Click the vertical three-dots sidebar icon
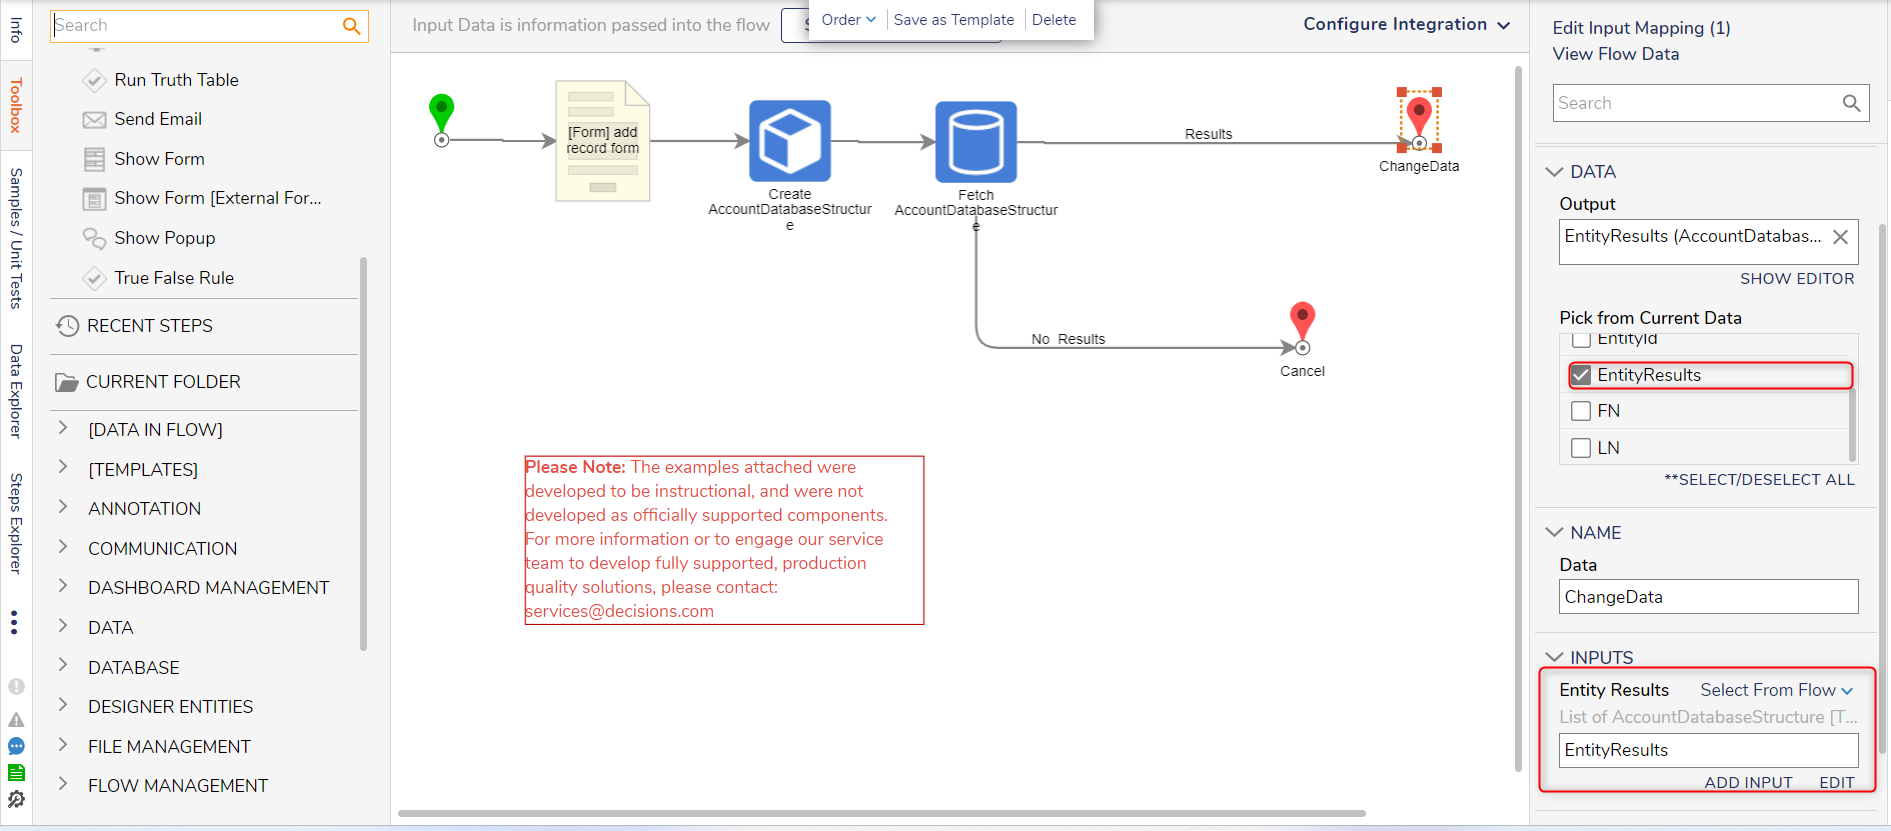The width and height of the screenshot is (1891, 831). tap(14, 623)
